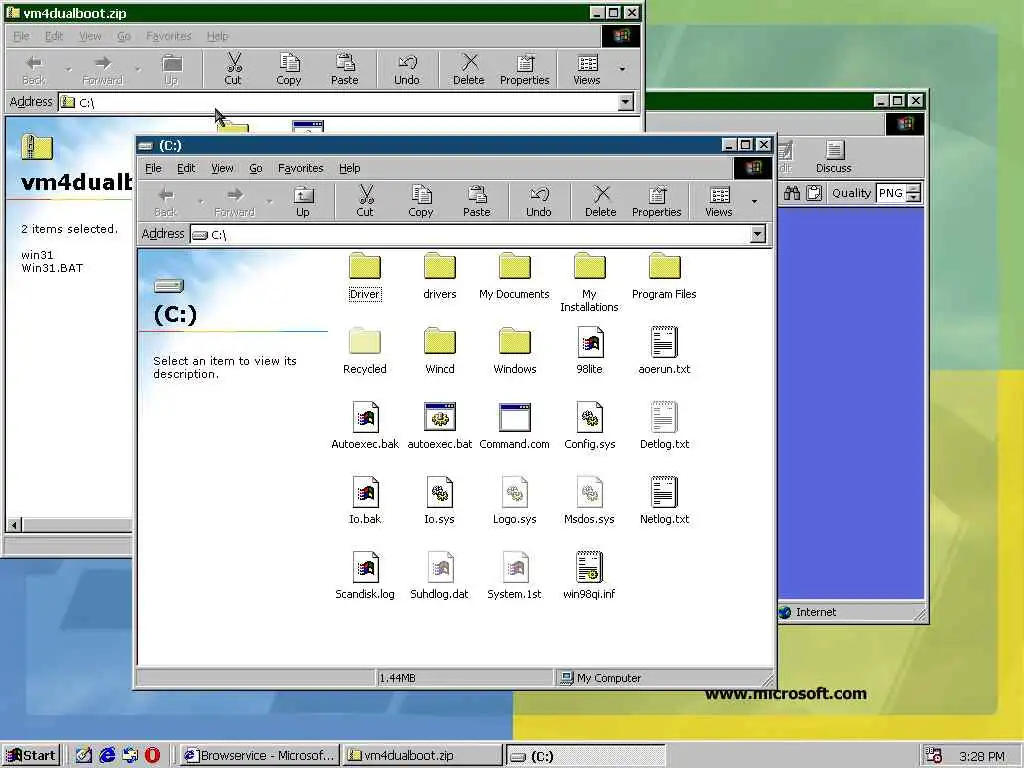Click the Start button
The width and height of the screenshot is (1024, 768).
[31, 756]
